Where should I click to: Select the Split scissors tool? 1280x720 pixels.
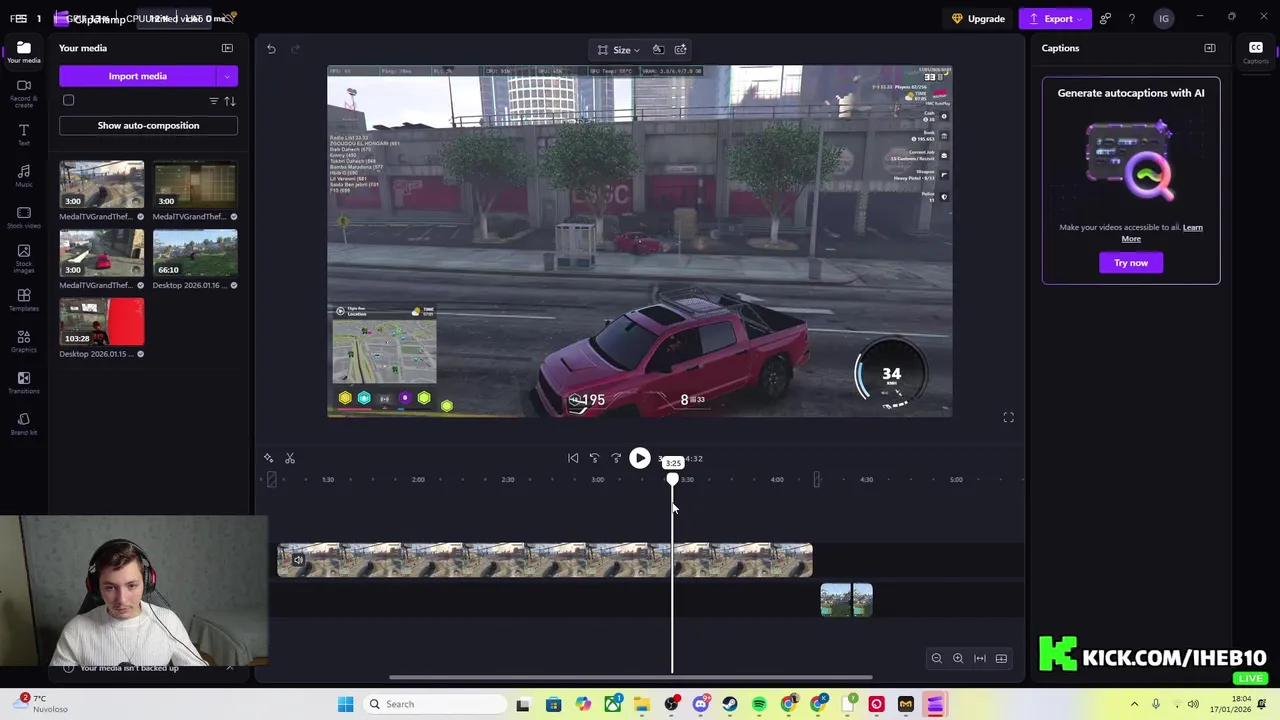tap(290, 458)
